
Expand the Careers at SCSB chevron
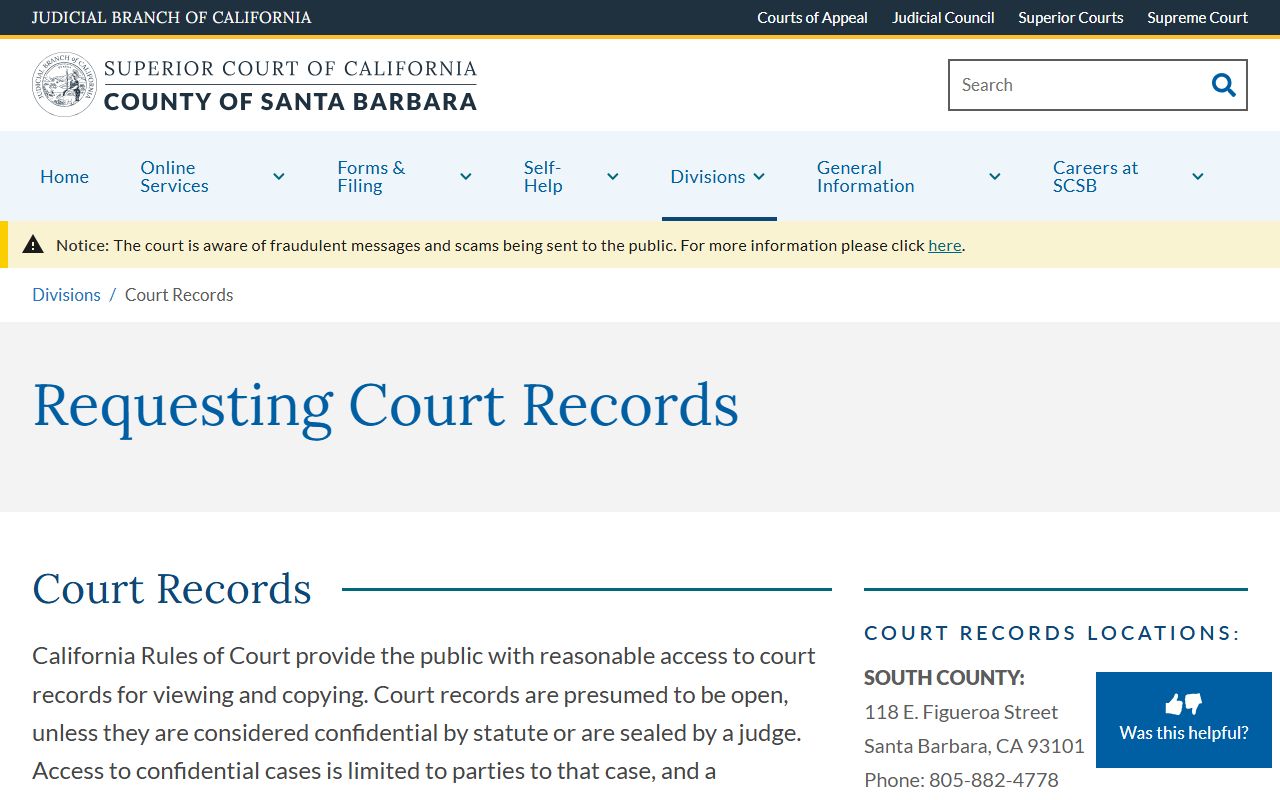tap(1198, 177)
